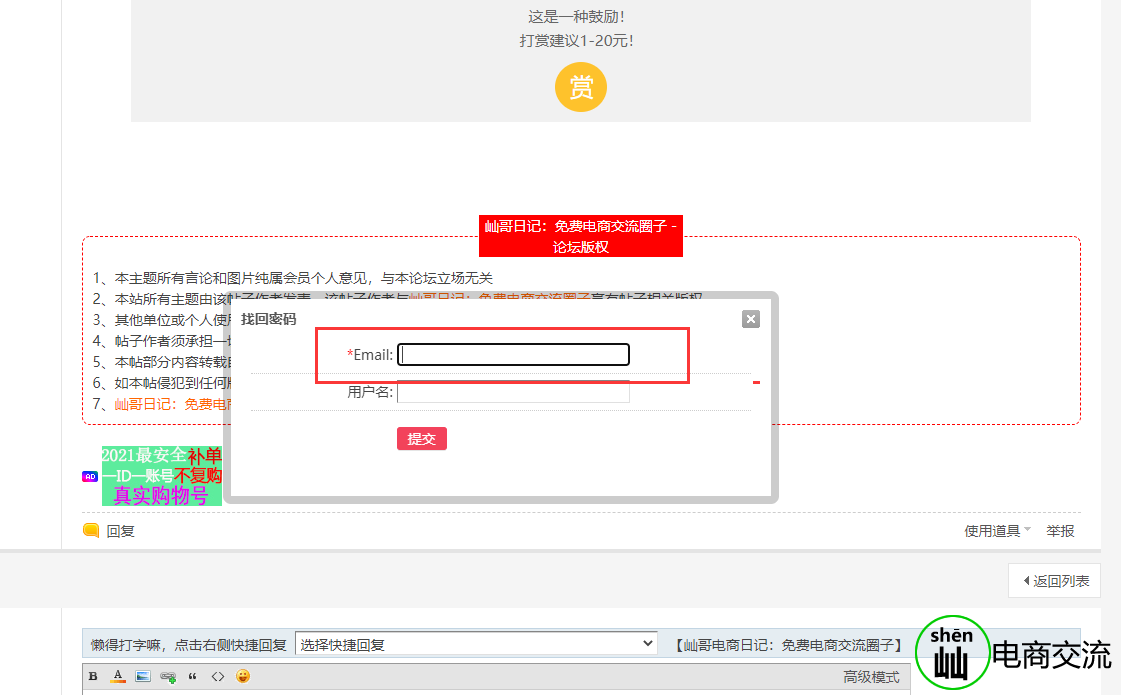Viewport: 1121px width, 695px height.
Task: Insert a quote block in editor
Action: click(192, 677)
